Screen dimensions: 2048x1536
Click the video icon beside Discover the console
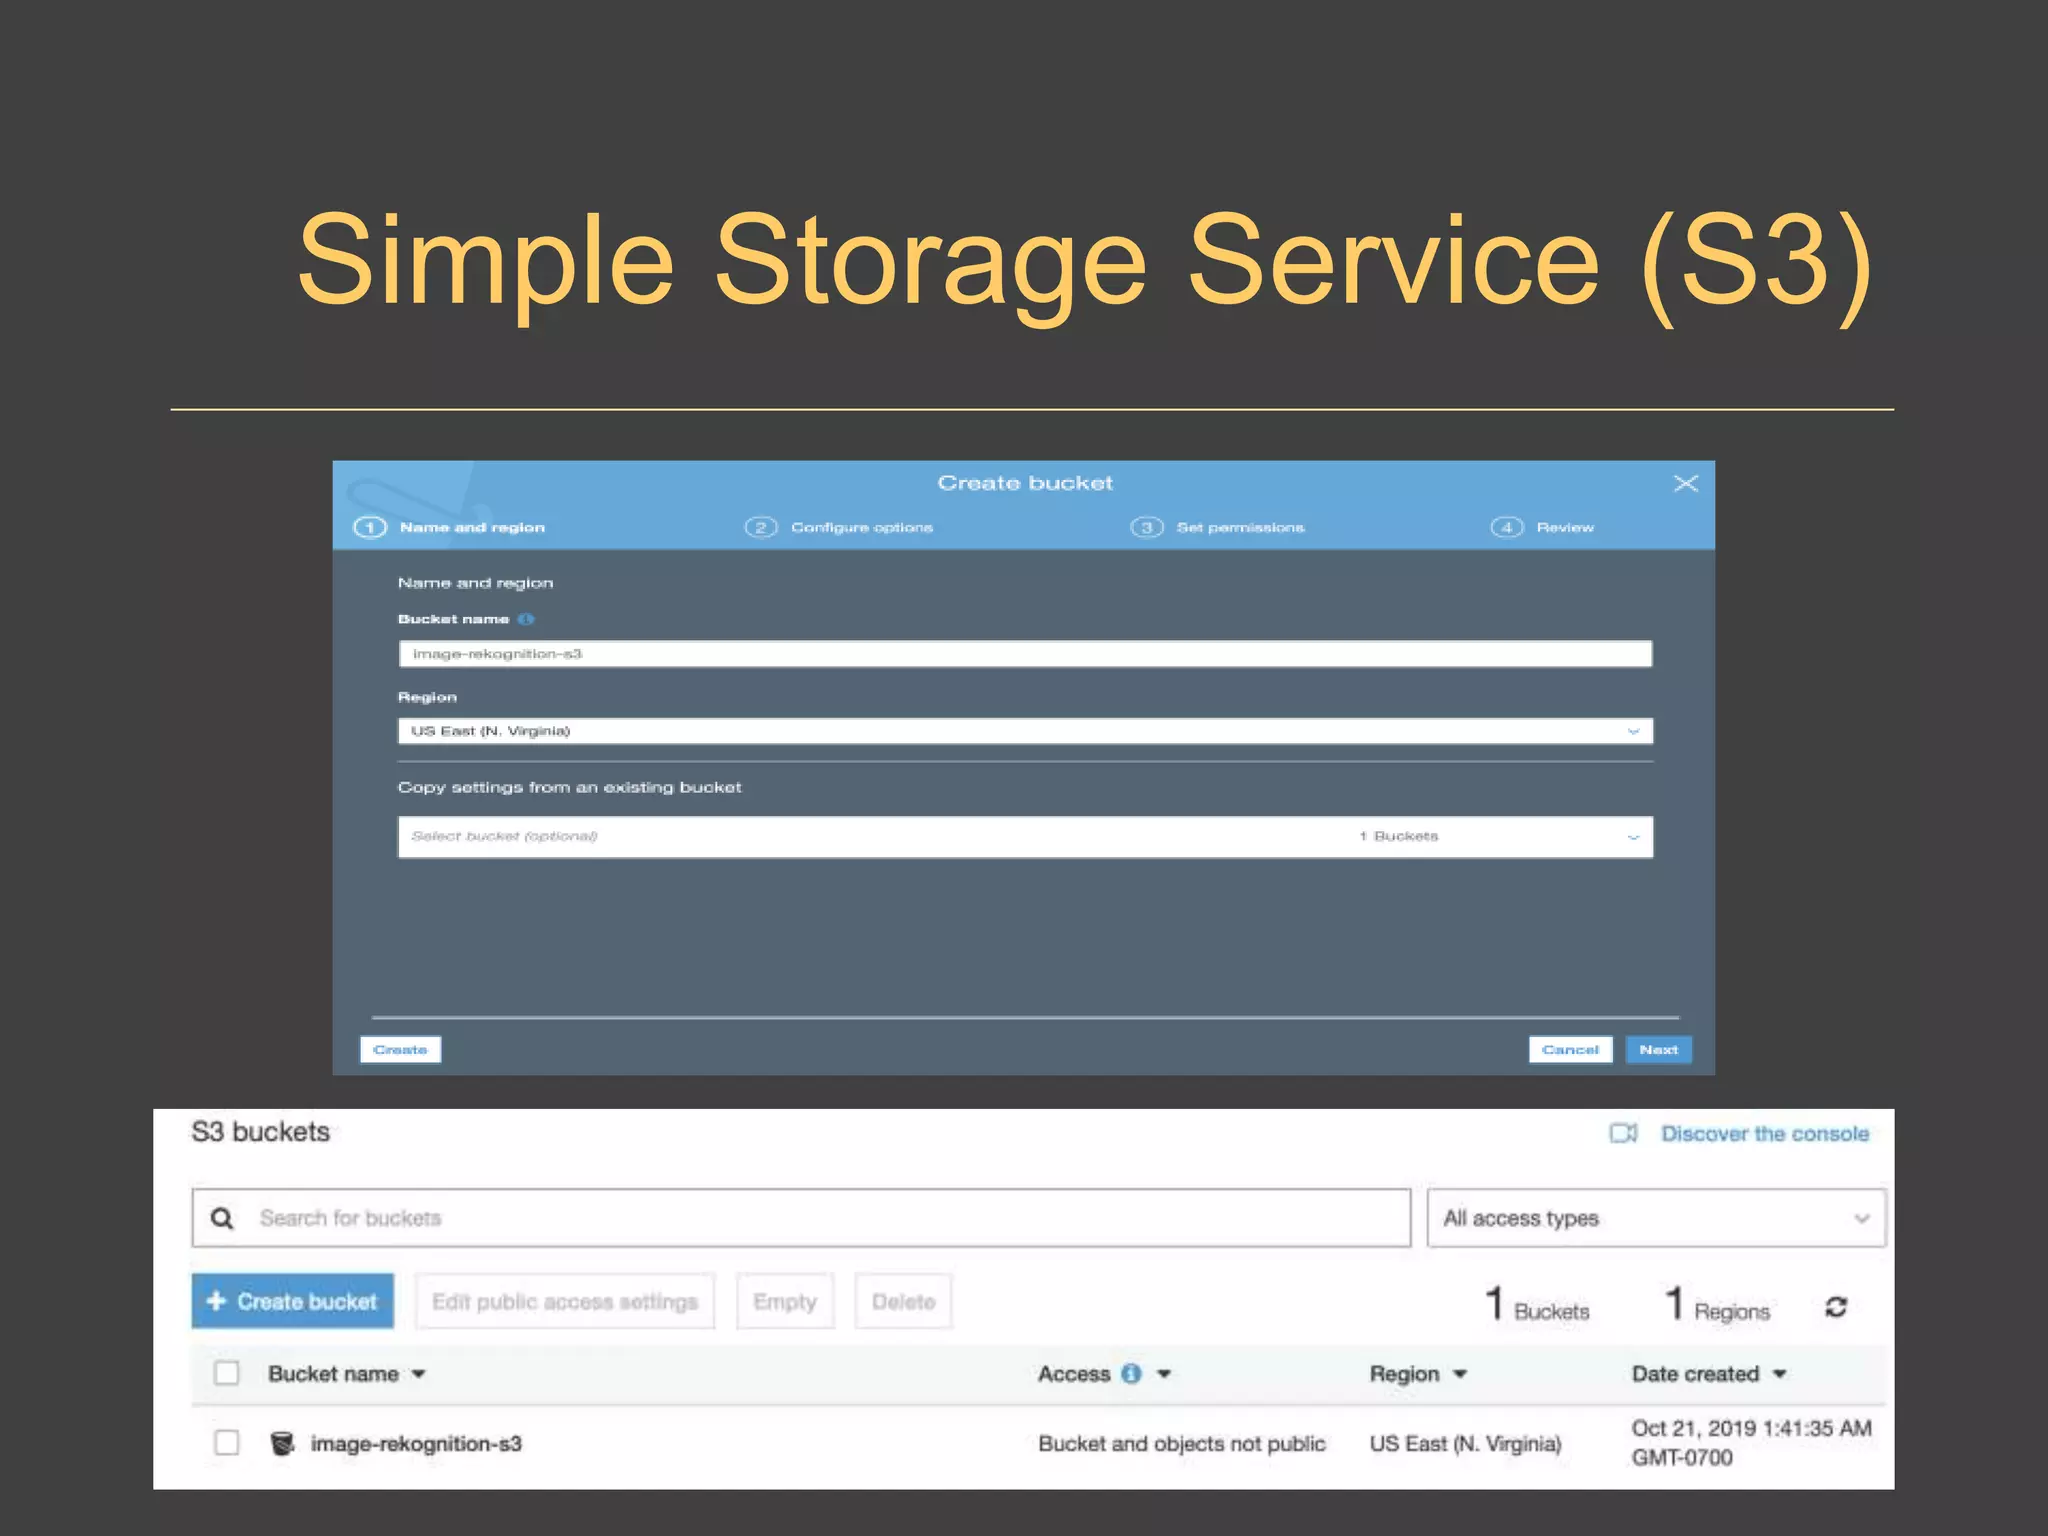point(1623,1133)
